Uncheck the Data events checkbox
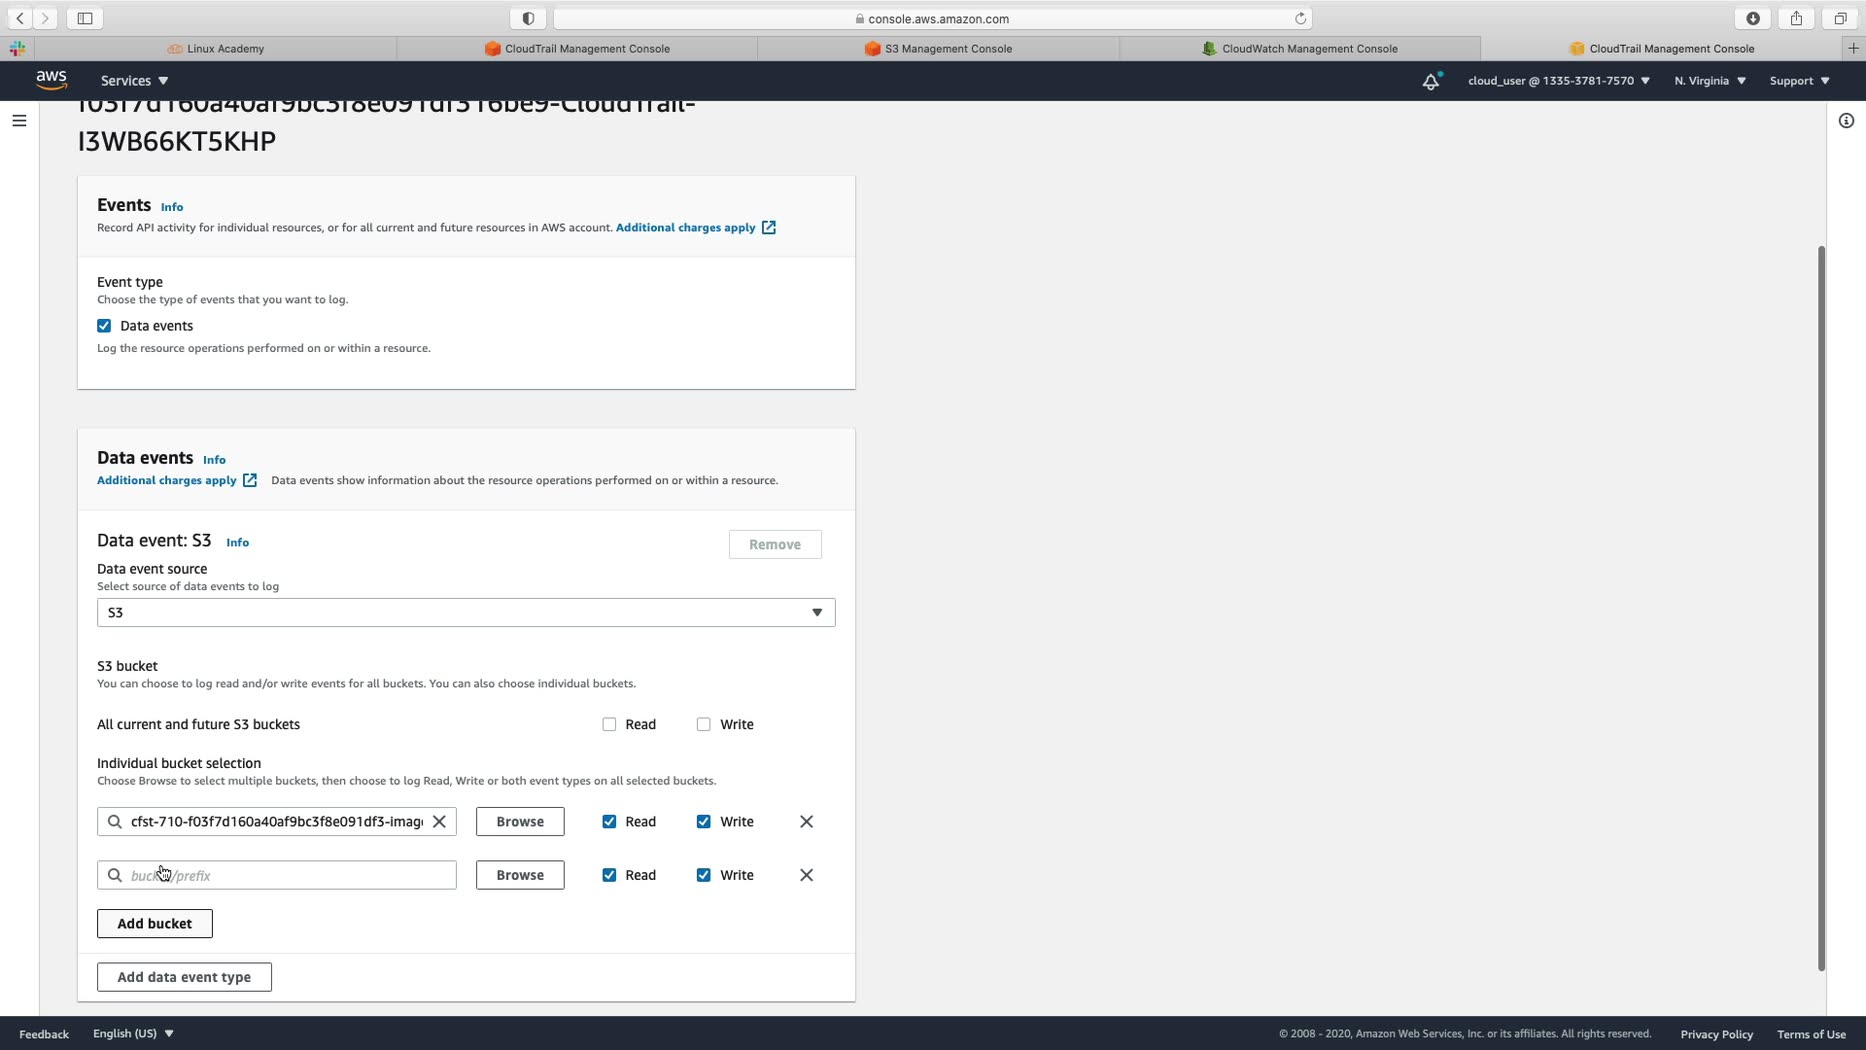The width and height of the screenshot is (1866, 1050). [x=104, y=326]
